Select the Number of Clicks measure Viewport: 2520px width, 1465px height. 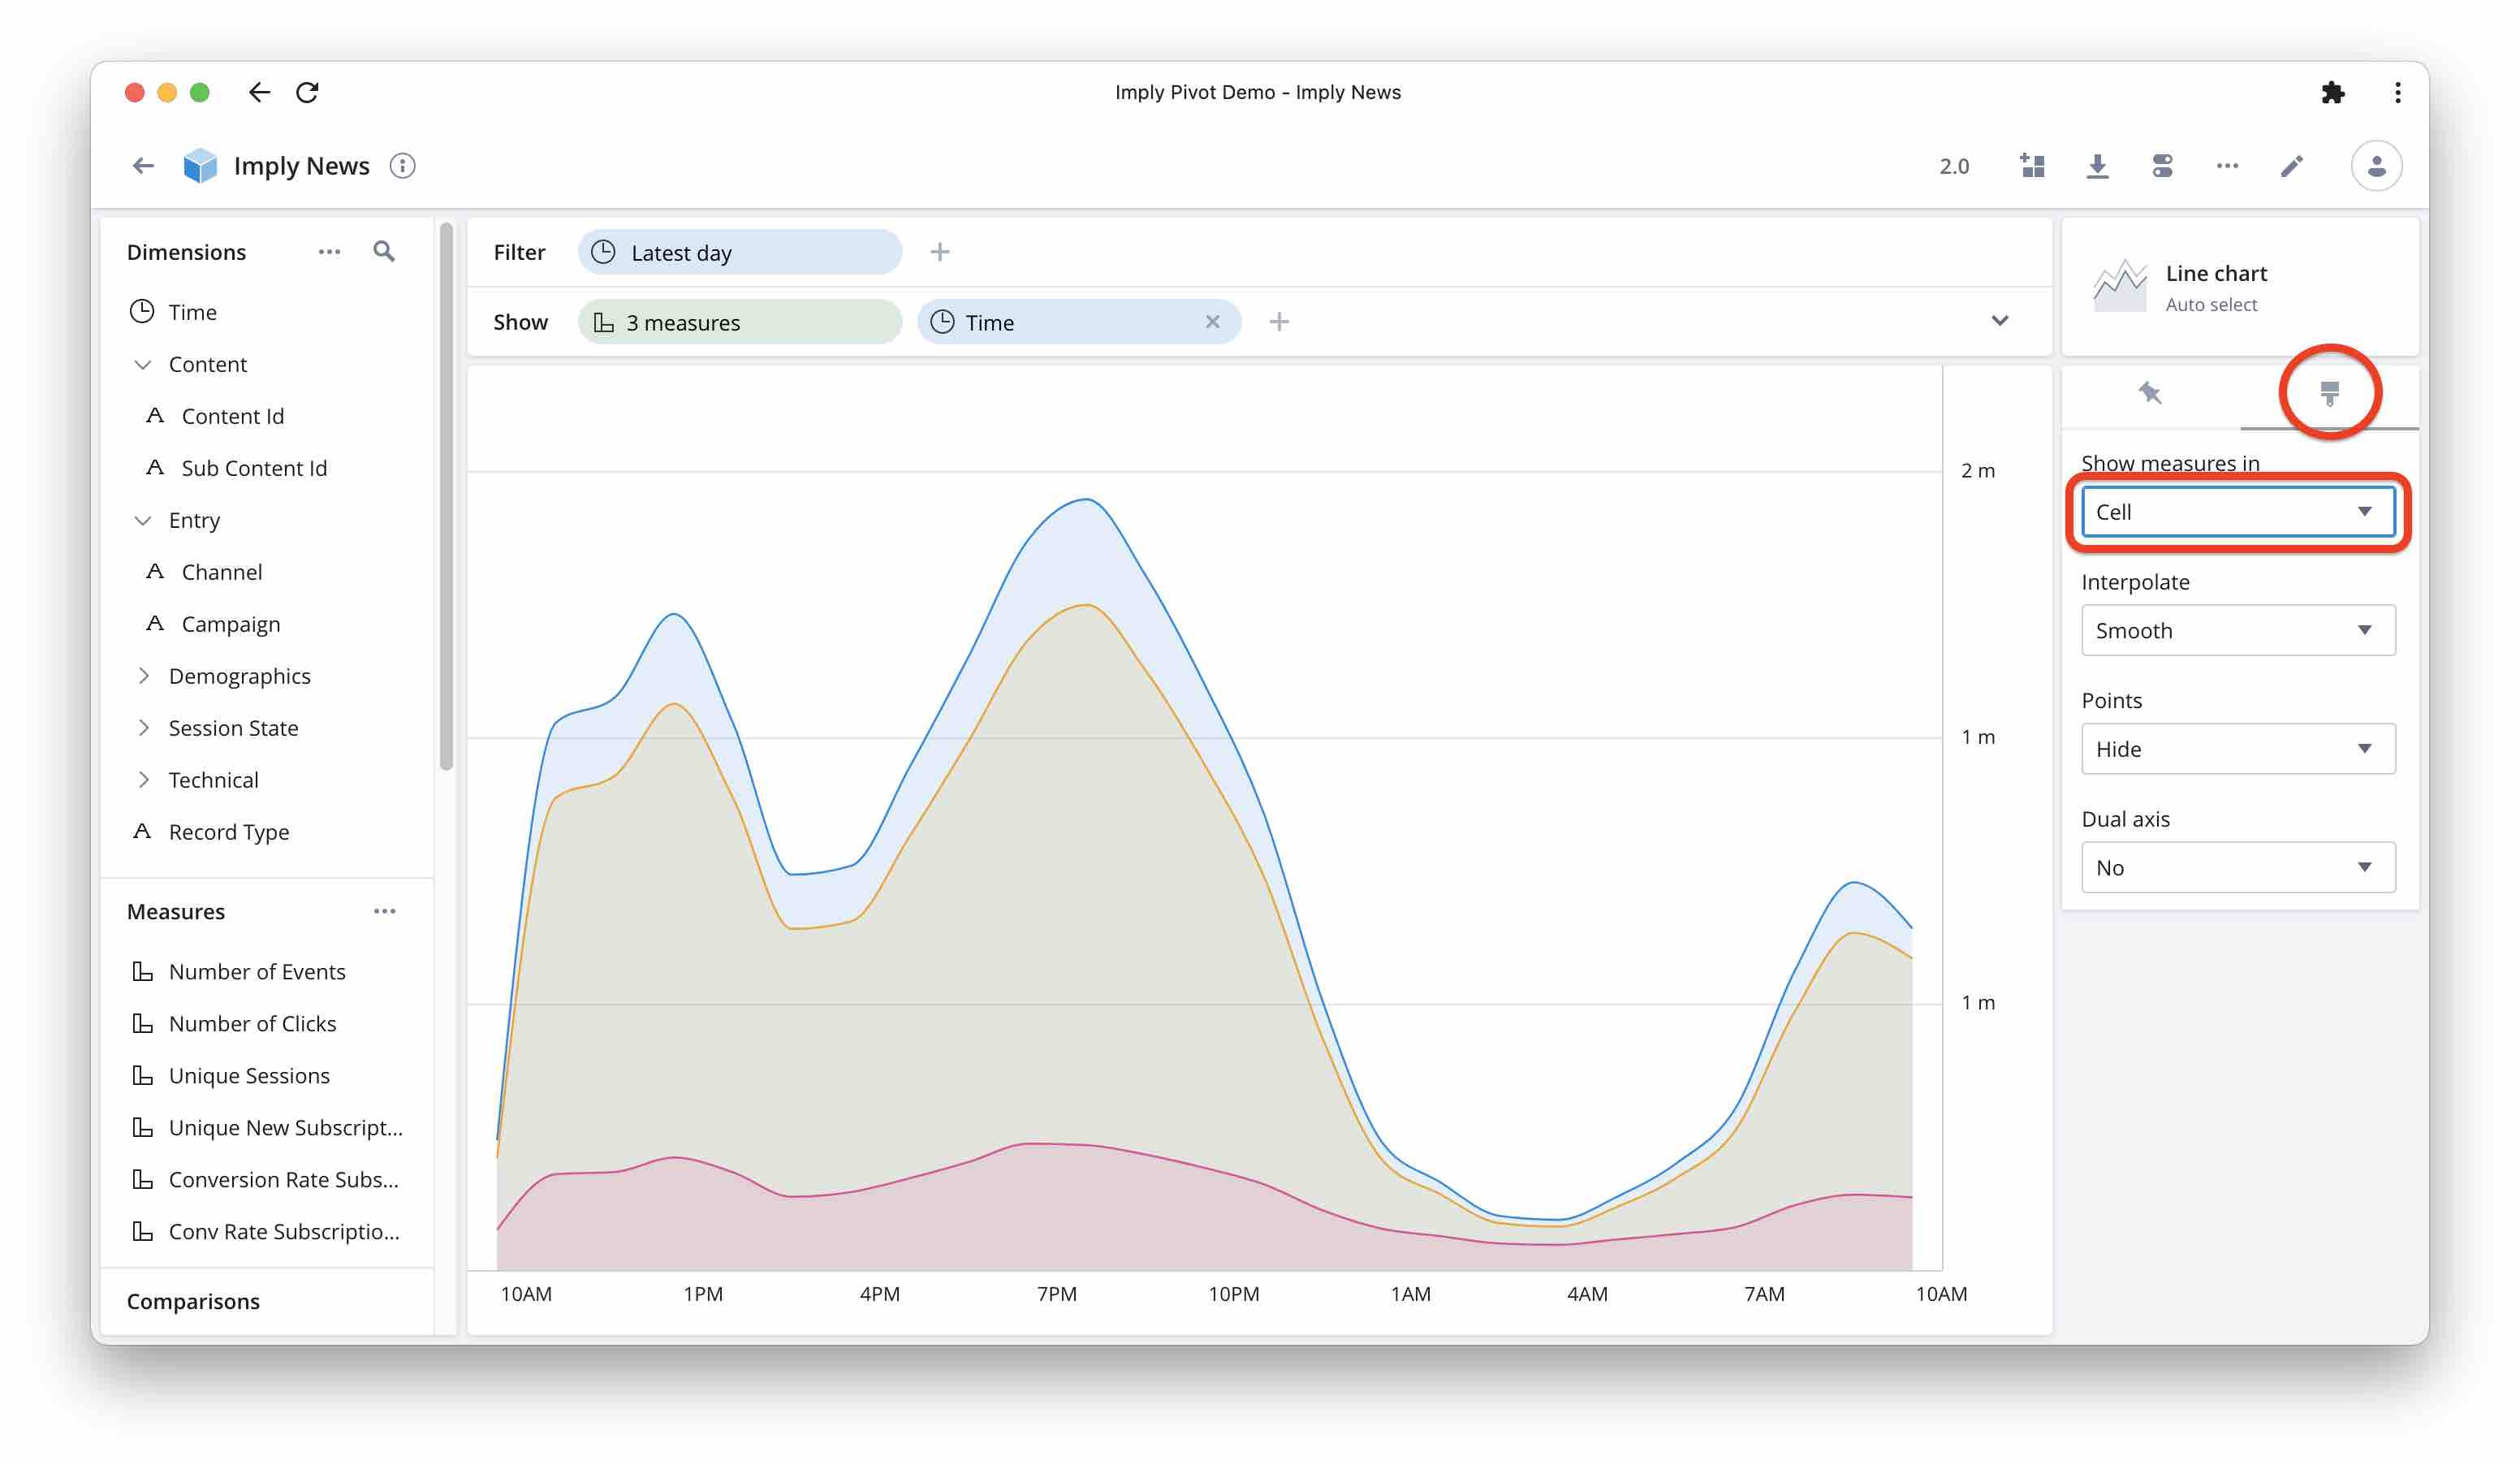[252, 1023]
